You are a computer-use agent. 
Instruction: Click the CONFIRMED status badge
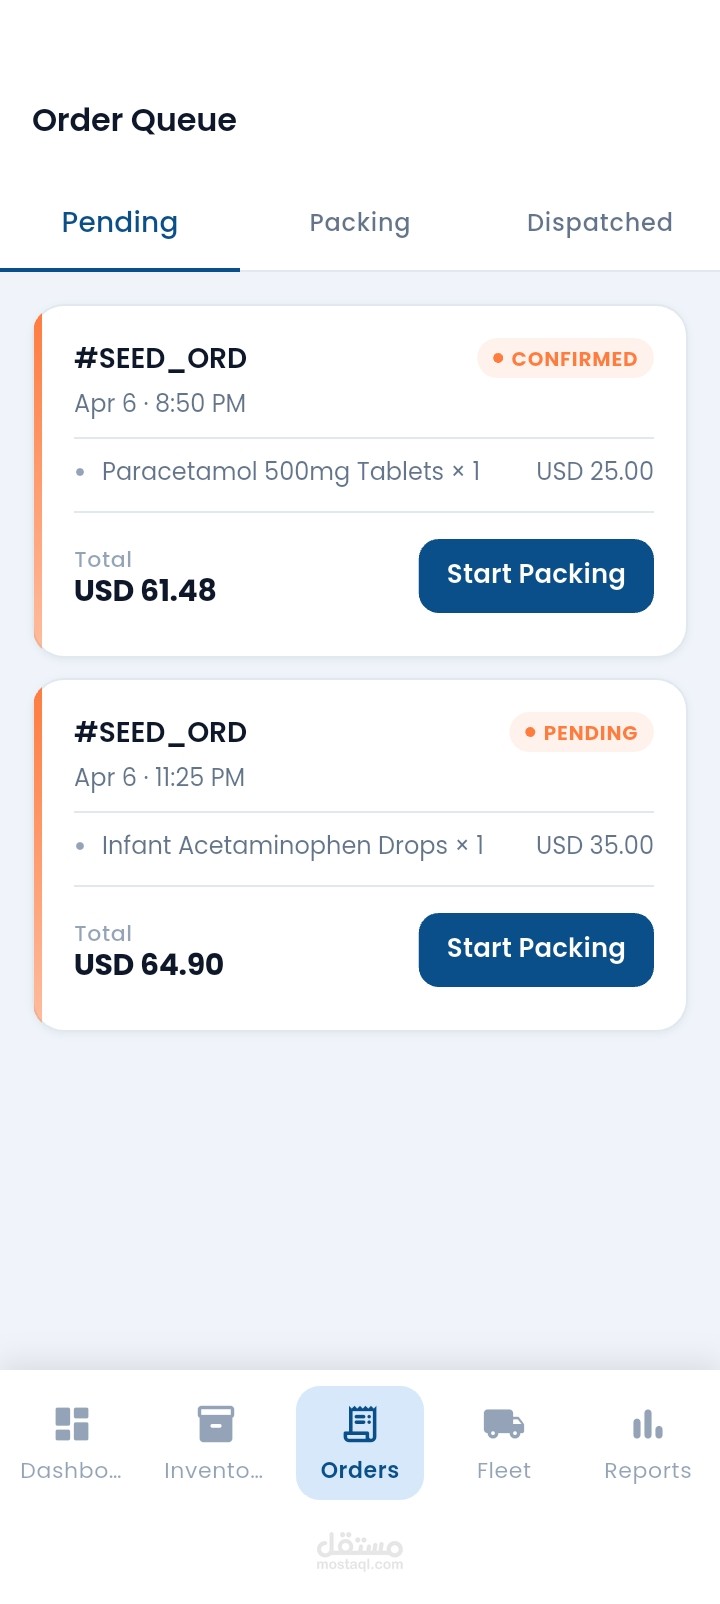(x=565, y=359)
